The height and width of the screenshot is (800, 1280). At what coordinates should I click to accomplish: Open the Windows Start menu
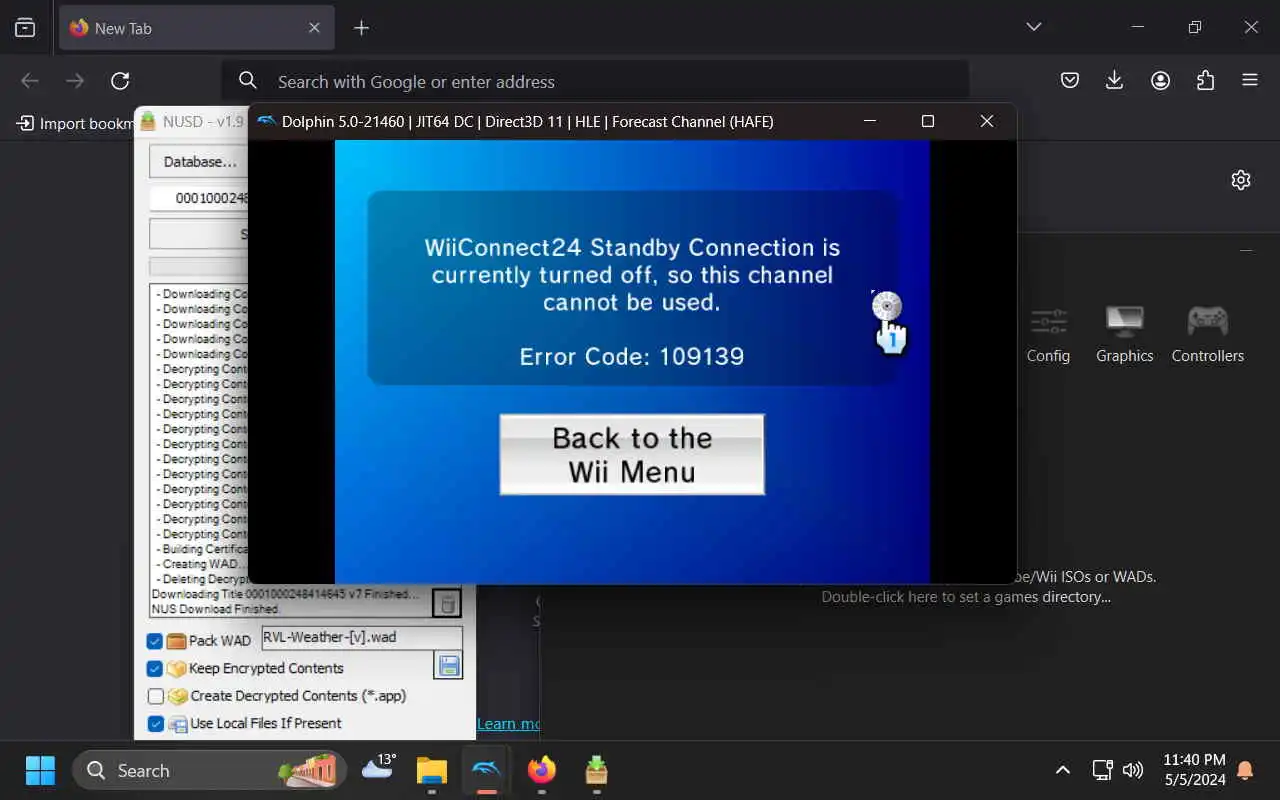coord(40,770)
